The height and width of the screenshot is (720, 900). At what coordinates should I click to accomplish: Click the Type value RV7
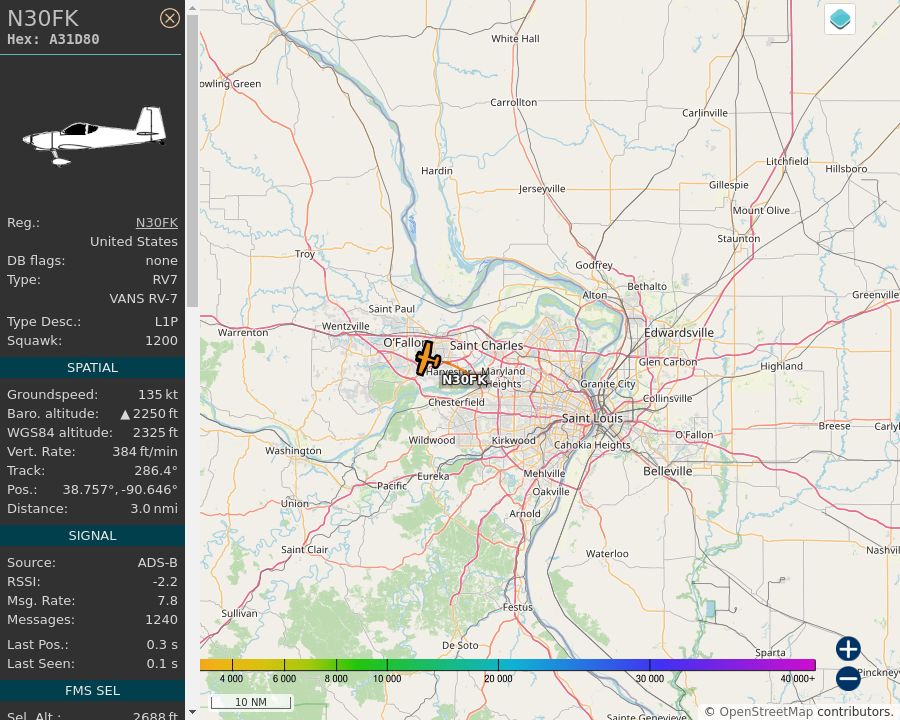click(x=165, y=280)
